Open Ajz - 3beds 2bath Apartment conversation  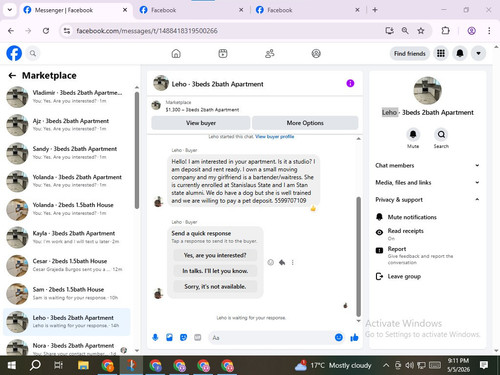click(x=67, y=125)
